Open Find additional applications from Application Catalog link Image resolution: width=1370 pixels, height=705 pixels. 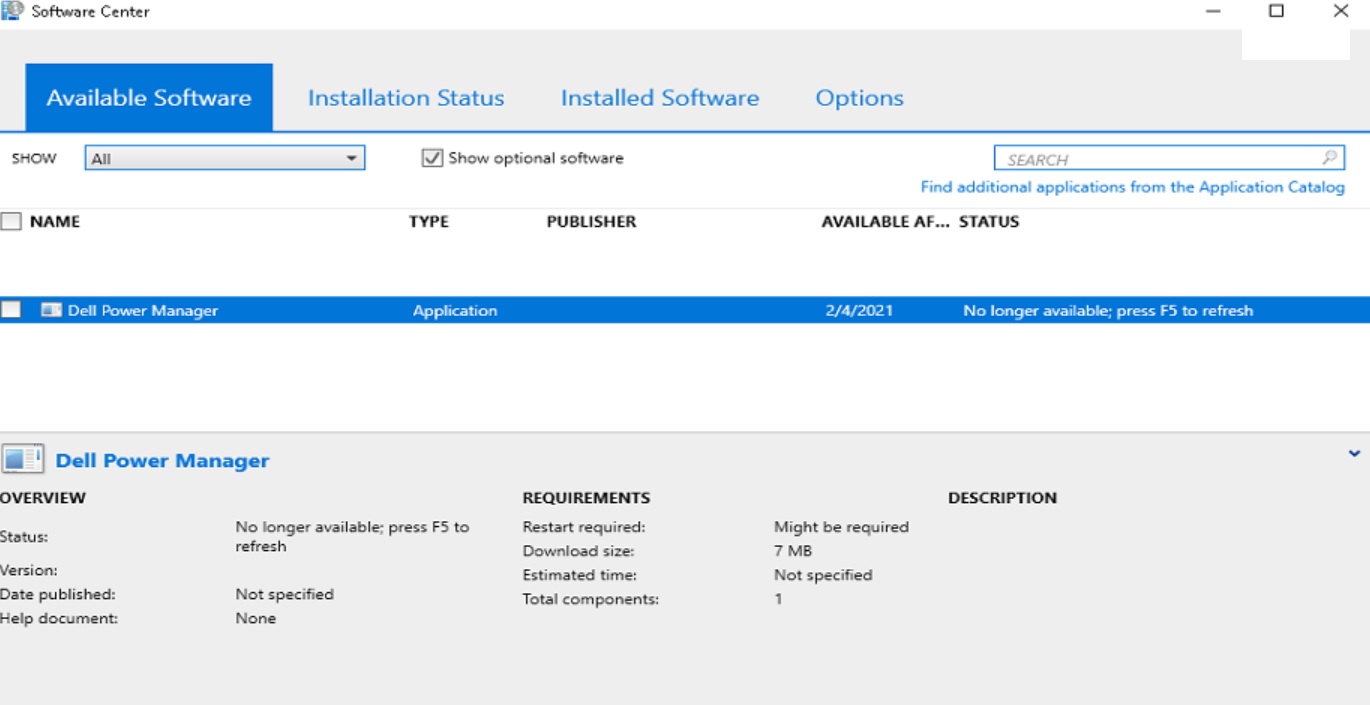(x=1133, y=187)
